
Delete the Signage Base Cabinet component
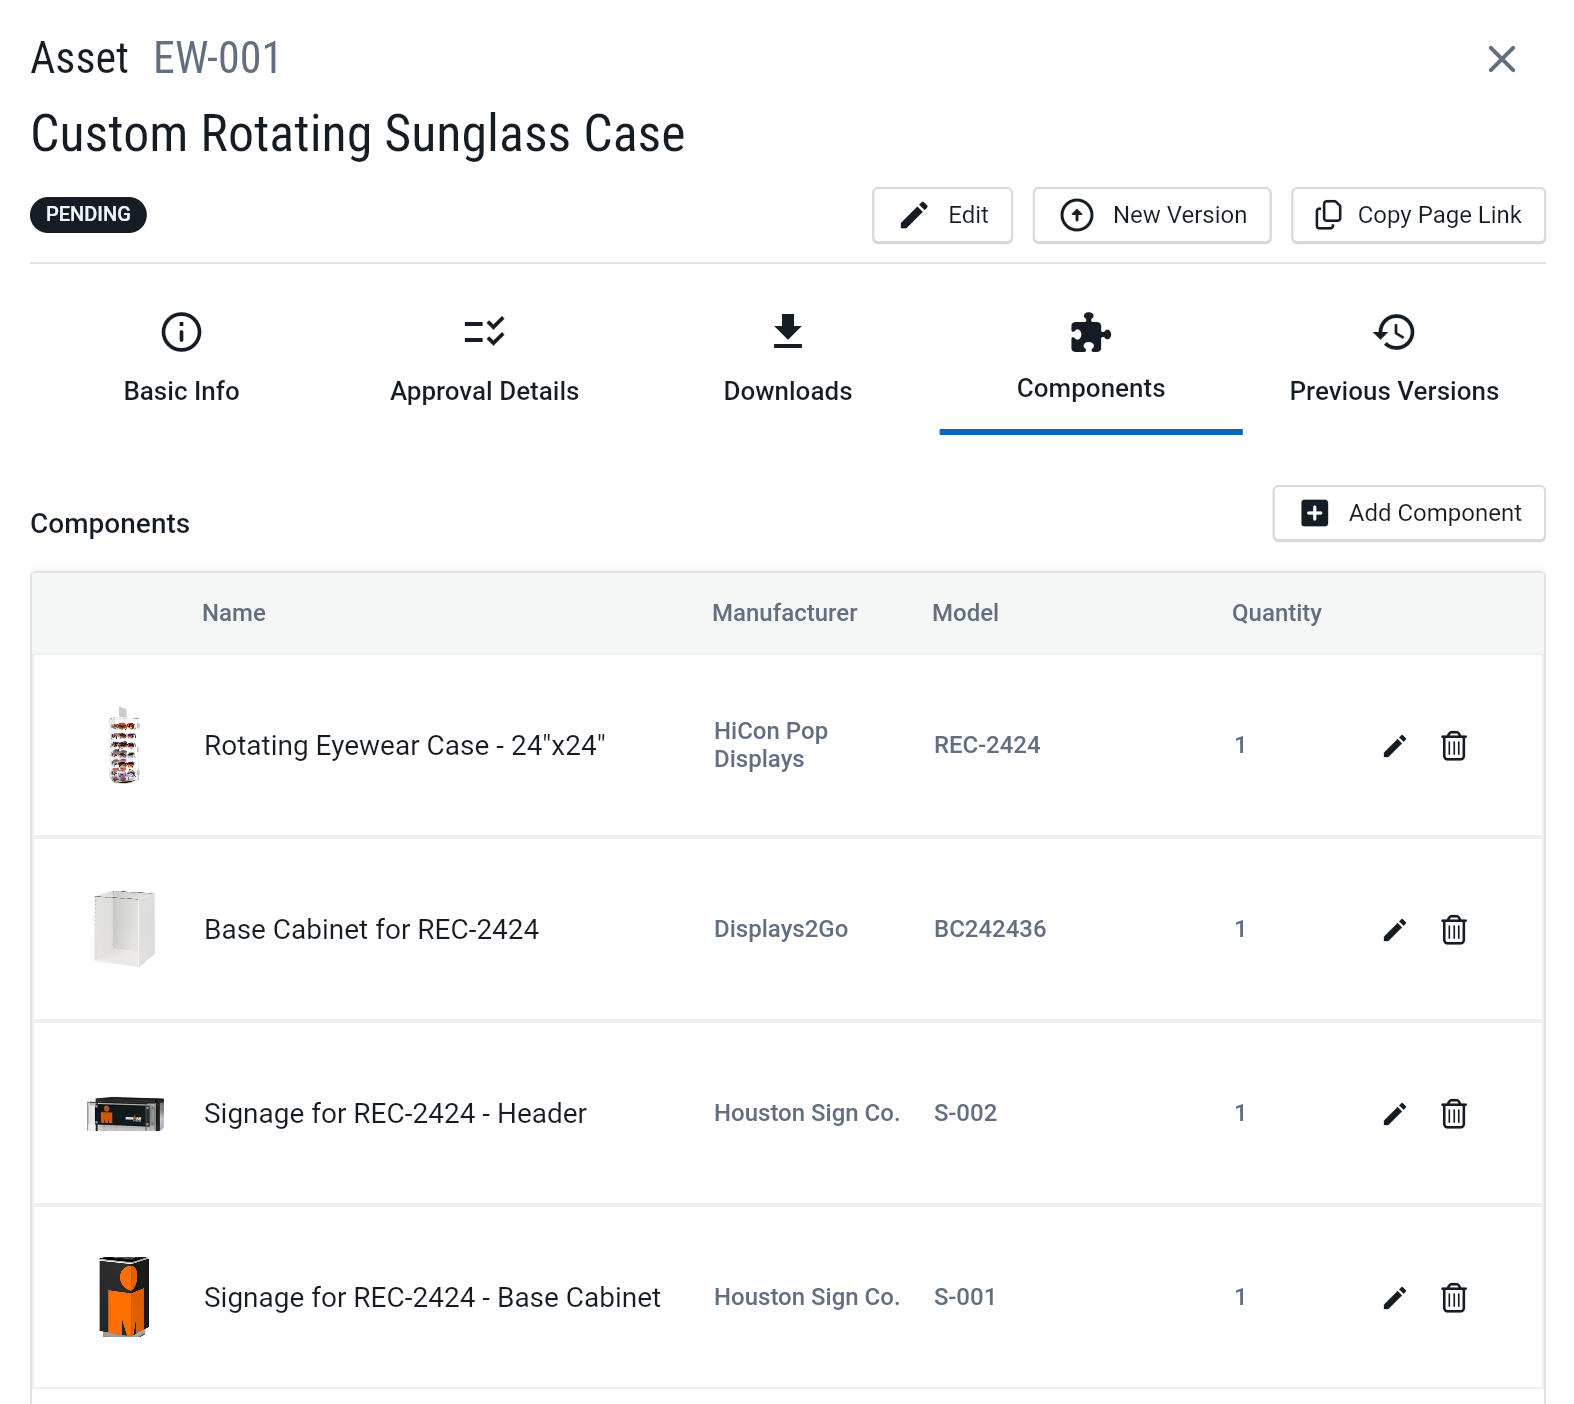[x=1453, y=1298]
